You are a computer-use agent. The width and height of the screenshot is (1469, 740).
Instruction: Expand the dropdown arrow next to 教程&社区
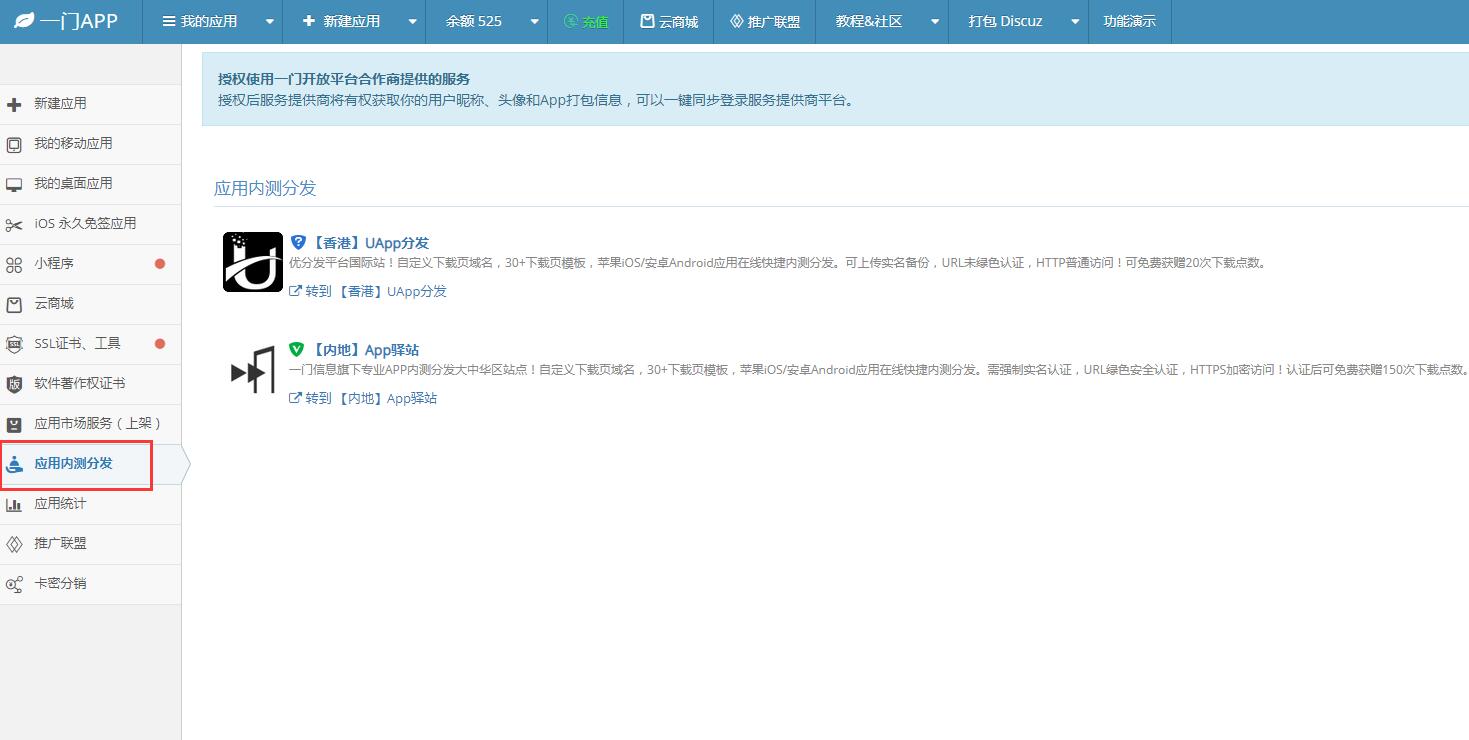point(934,22)
